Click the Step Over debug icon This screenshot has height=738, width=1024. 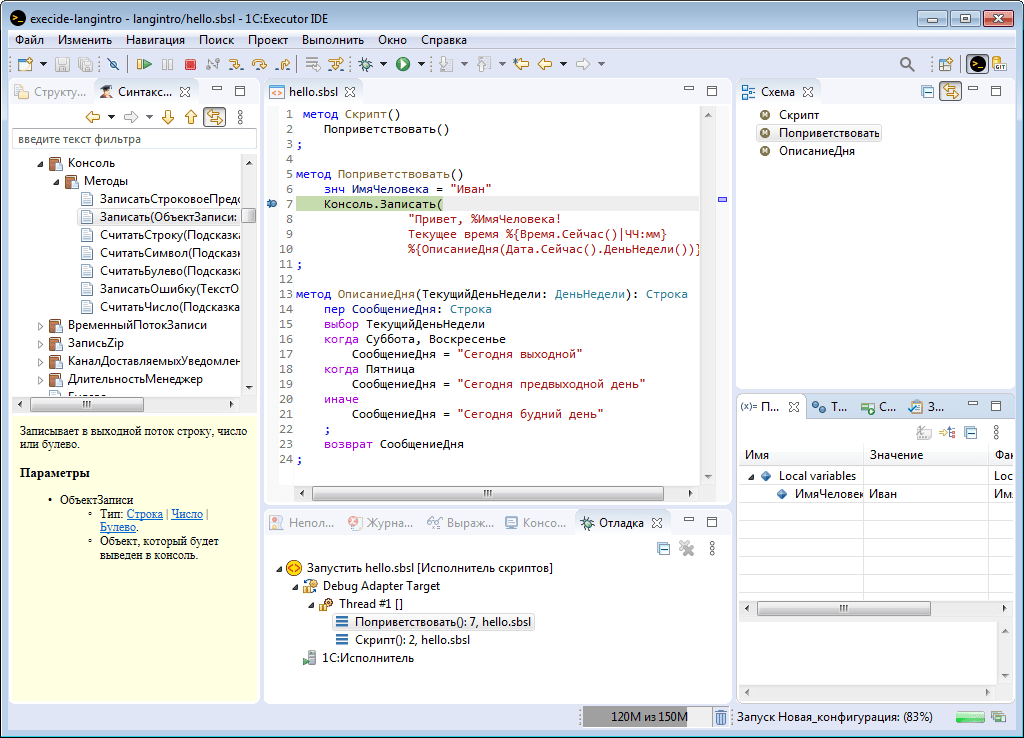click(259, 64)
